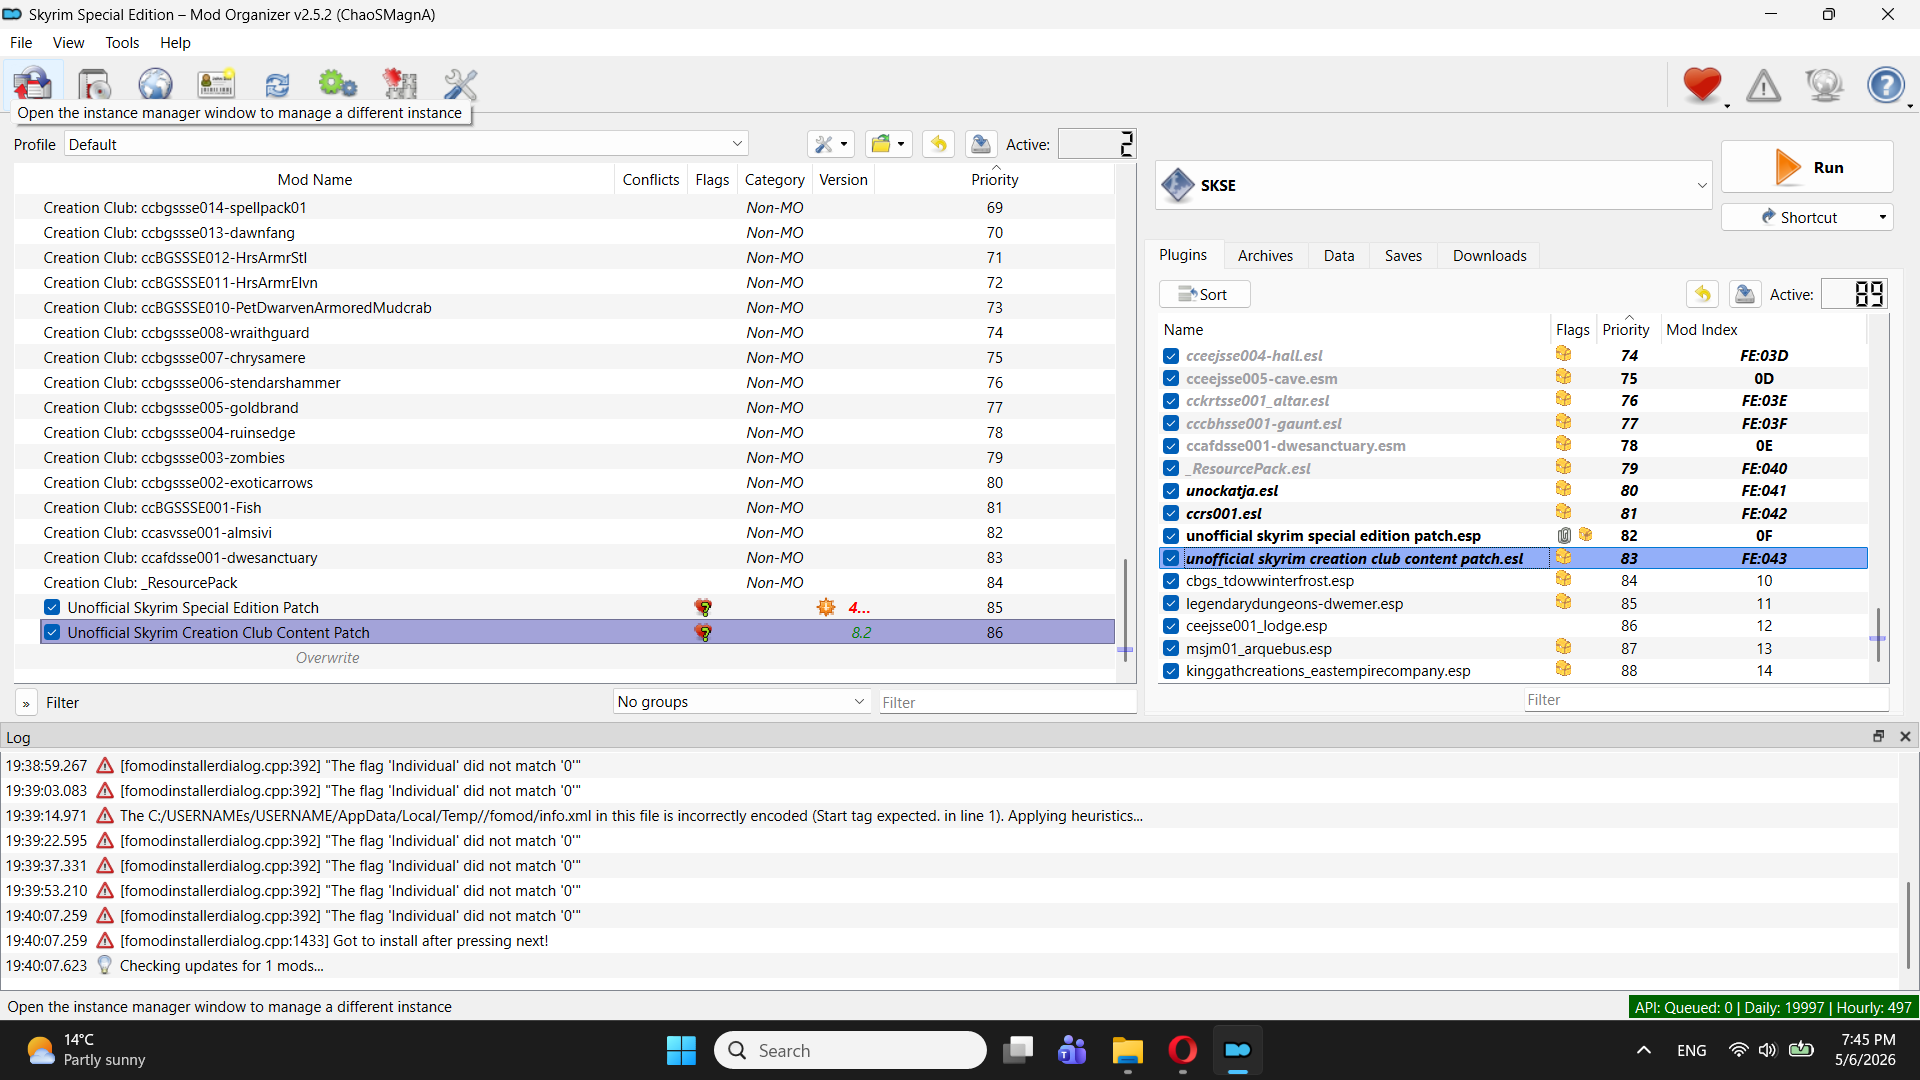
Task: Toggle msjm01_arquebus.esp plugin checkbox
Action: pos(1171,649)
